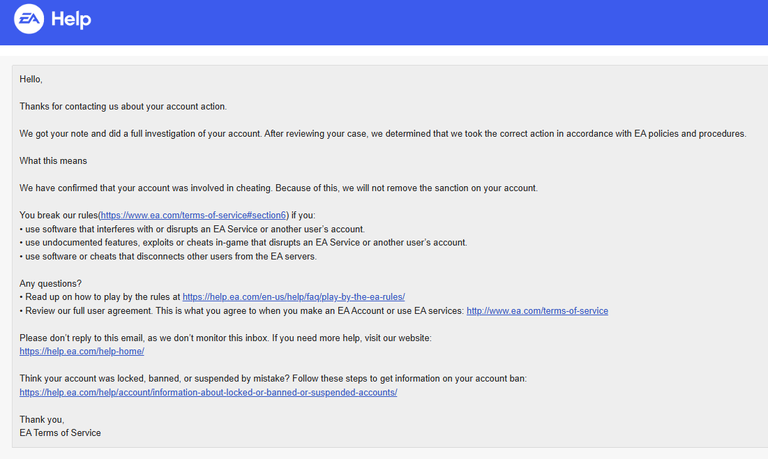Screen dimensions: 768x459
Task: Open the play-by-the-ea-rules FAQ link
Action: pyautogui.click(x=293, y=297)
